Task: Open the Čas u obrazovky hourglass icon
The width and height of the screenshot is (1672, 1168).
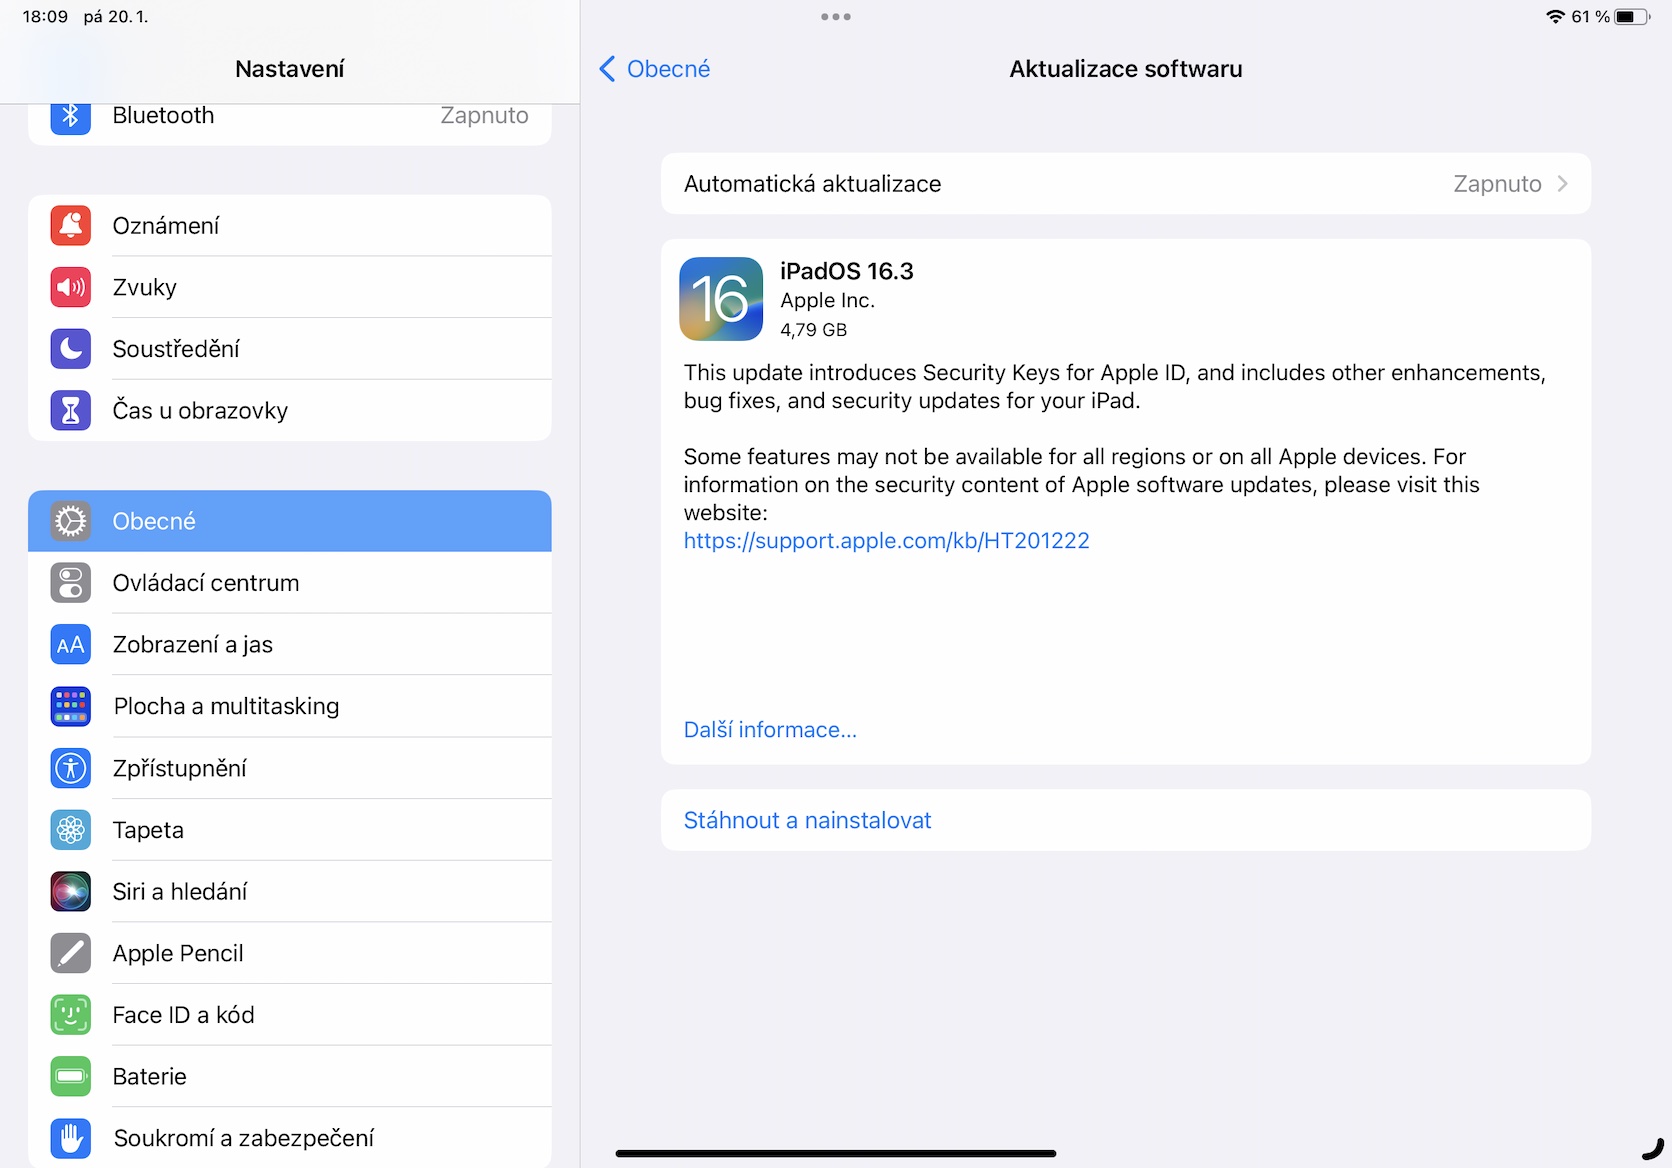Action: pyautogui.click(x=70, y=410)
